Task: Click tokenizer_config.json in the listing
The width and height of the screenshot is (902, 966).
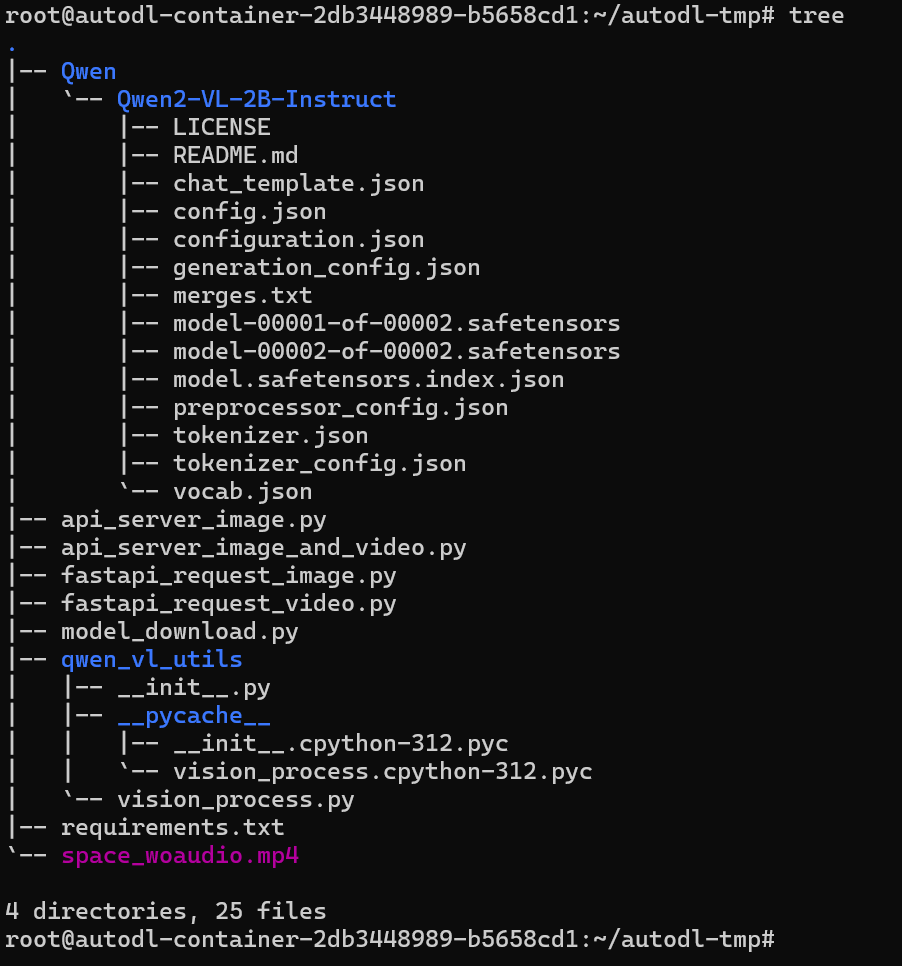Action: (x=319, y=463)
